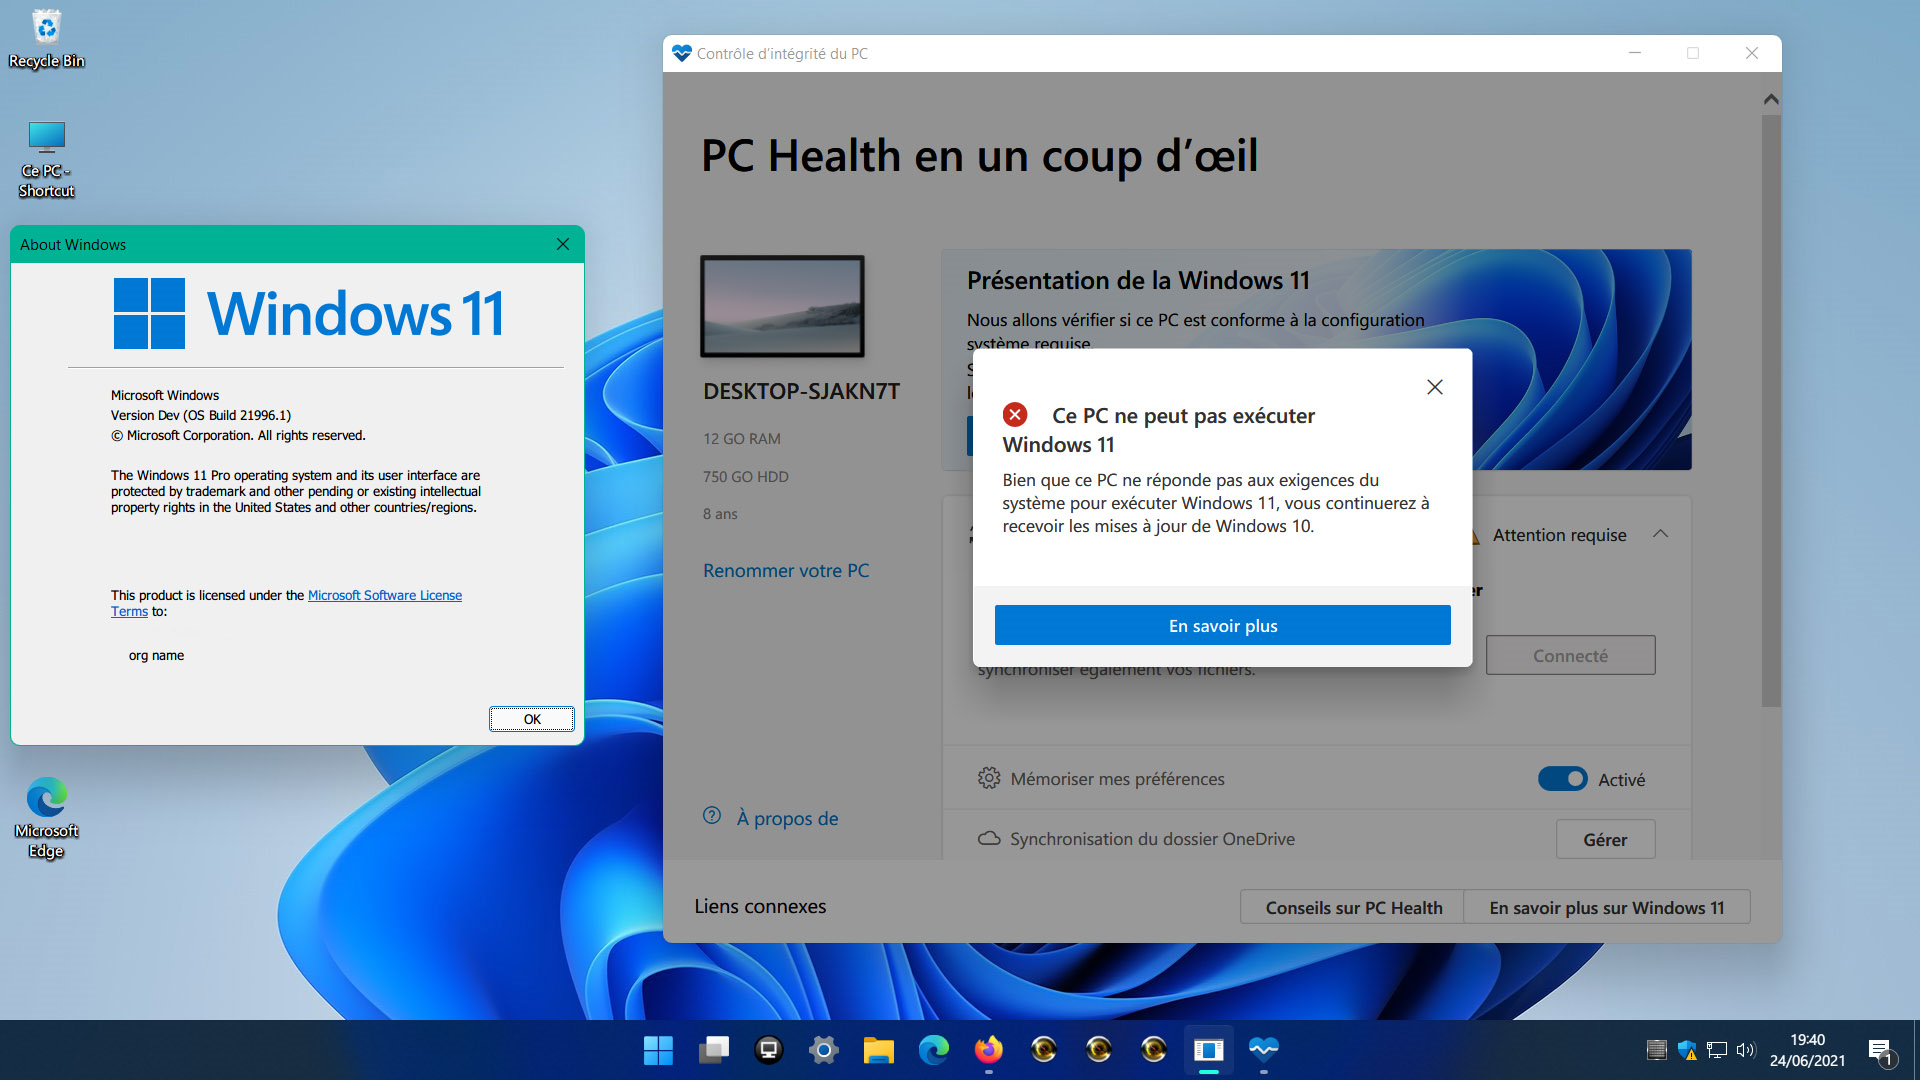Close the Windows 11 compatibility dialog
This screenshot has height=1080, width=1920.
coord(1434,387)
